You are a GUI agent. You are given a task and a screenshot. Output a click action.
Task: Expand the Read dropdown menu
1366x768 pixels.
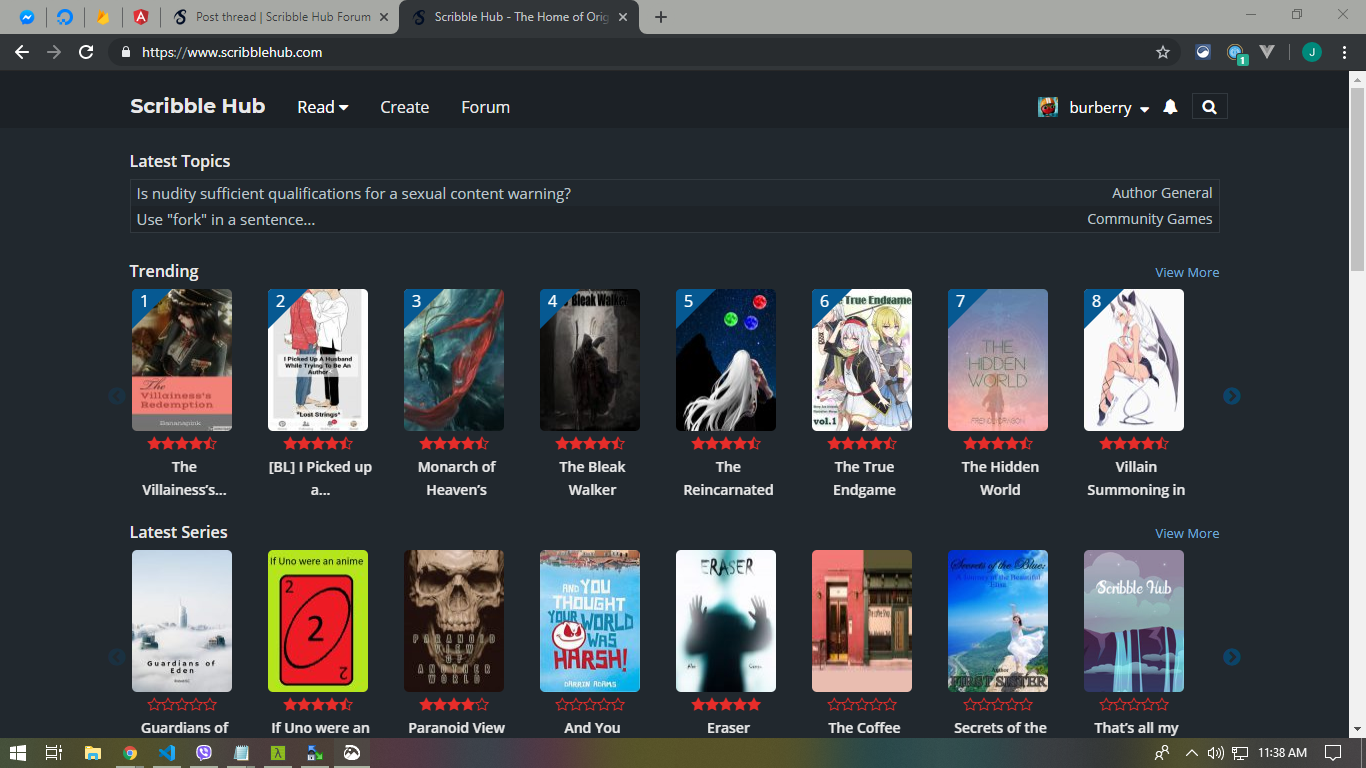click(322, 107)
